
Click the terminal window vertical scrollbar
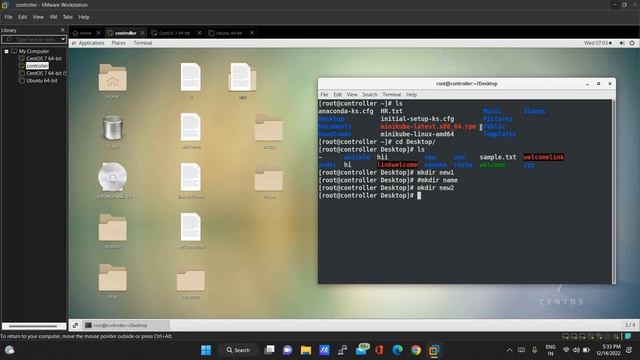[x=613, y=191]
